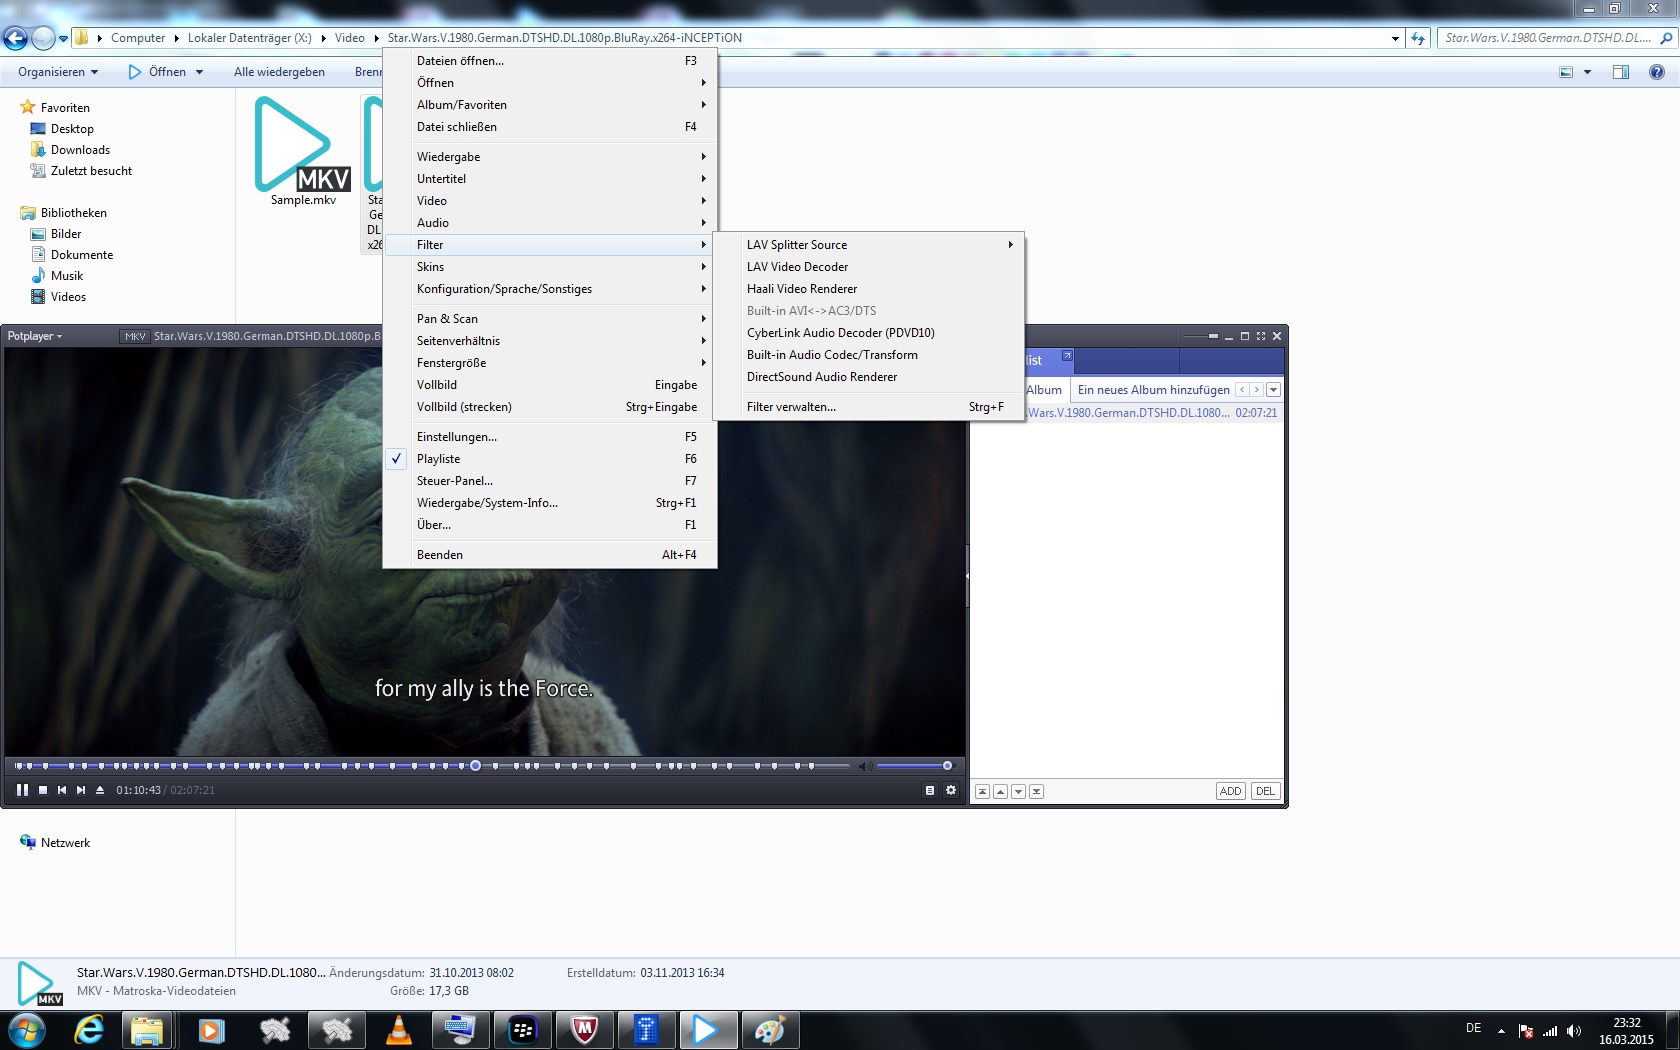Skip to next file in Potplayer
This screenshot has height=1050, width=1680.
[x=81, y=790]
